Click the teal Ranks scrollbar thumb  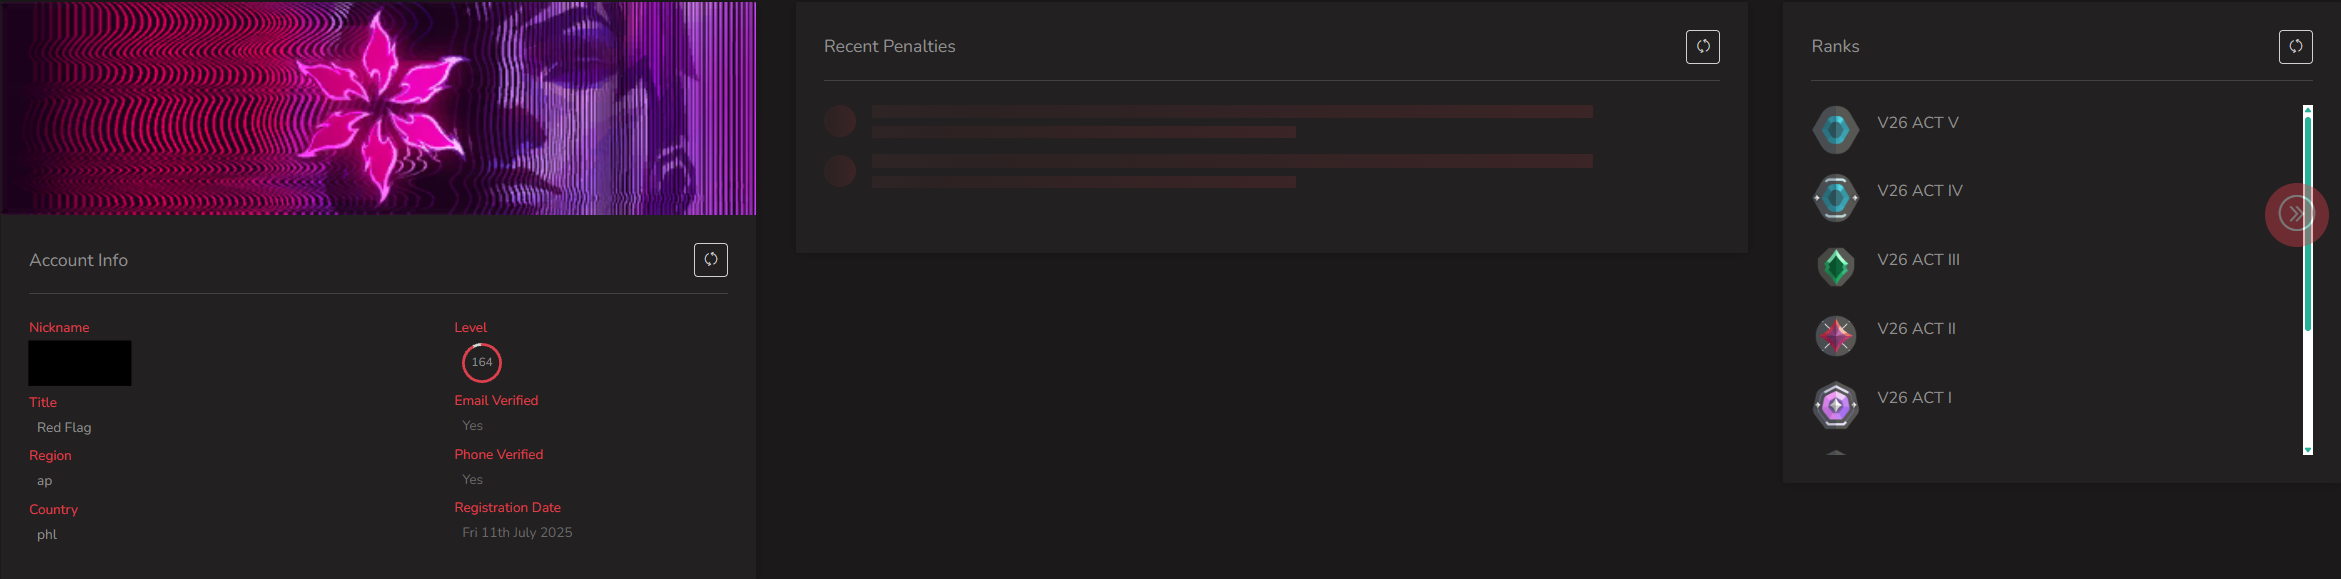pyautogui.click(x=2308, y=224)
